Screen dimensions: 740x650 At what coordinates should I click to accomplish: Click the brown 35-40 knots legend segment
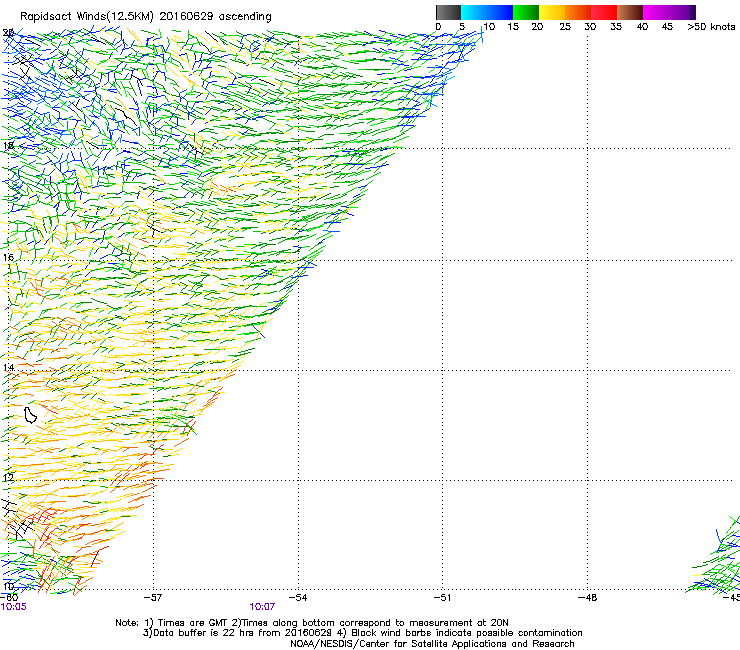tap(630, 12)
